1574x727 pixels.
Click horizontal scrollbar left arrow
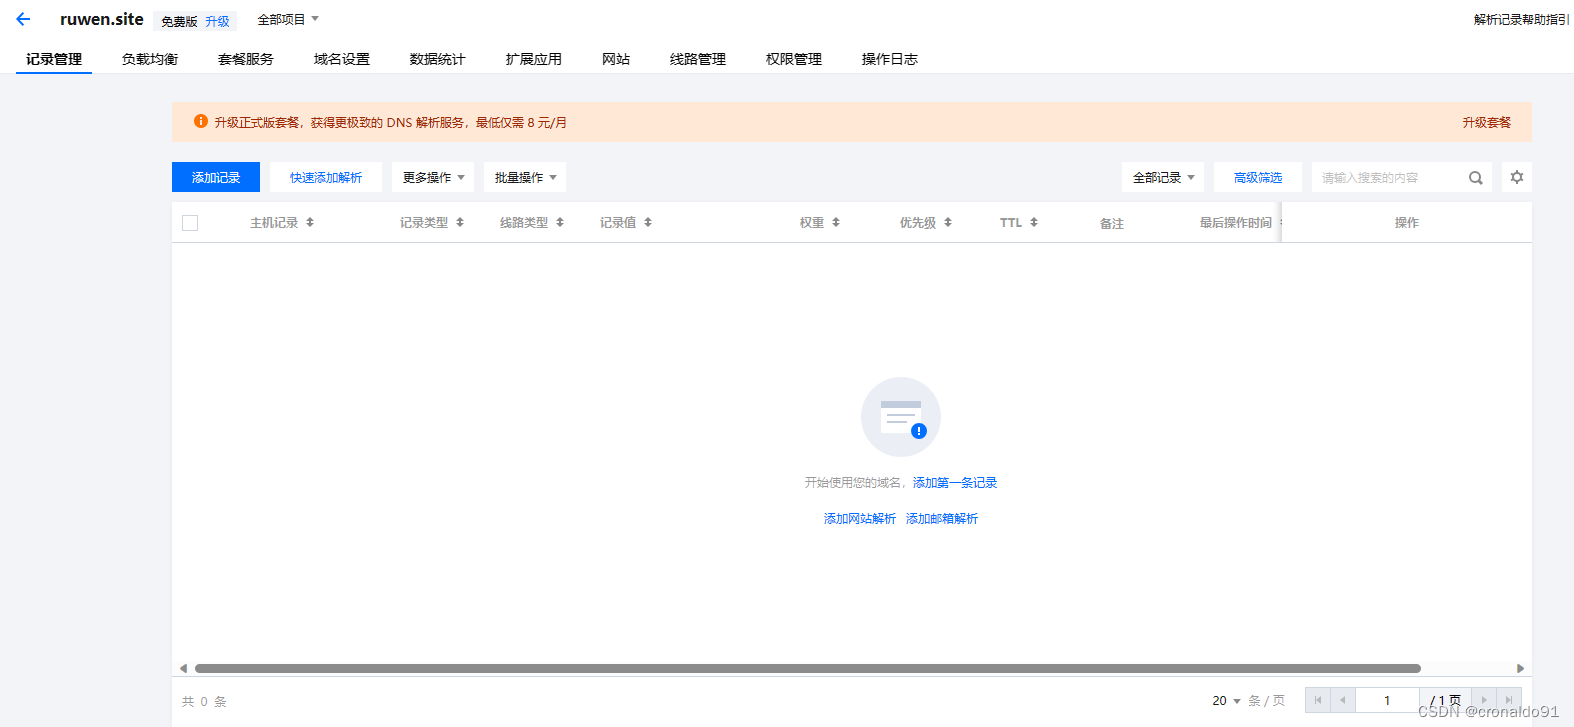point(183,668)
